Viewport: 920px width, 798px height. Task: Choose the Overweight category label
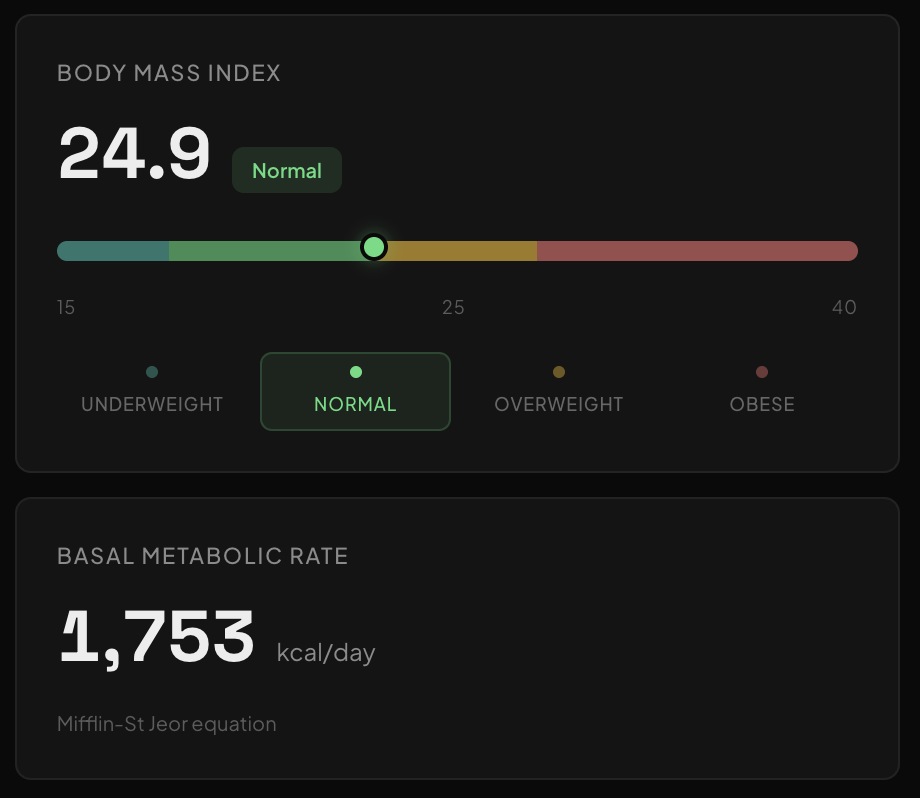[558, 405]
